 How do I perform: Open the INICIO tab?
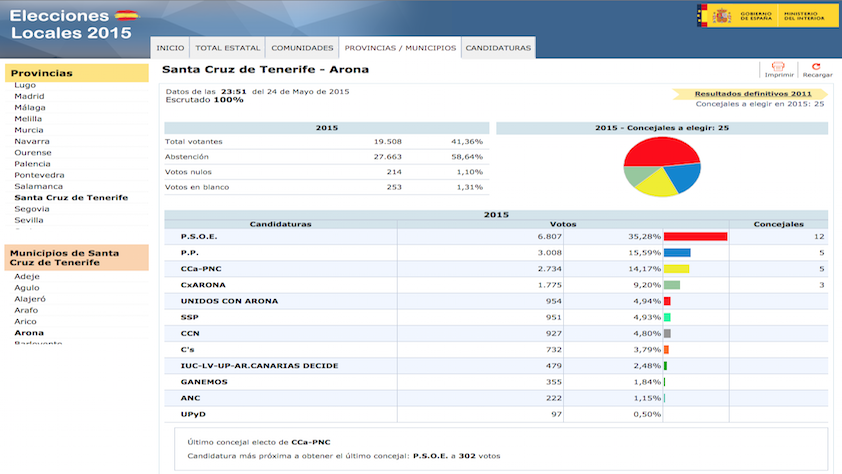pos(170,48)
